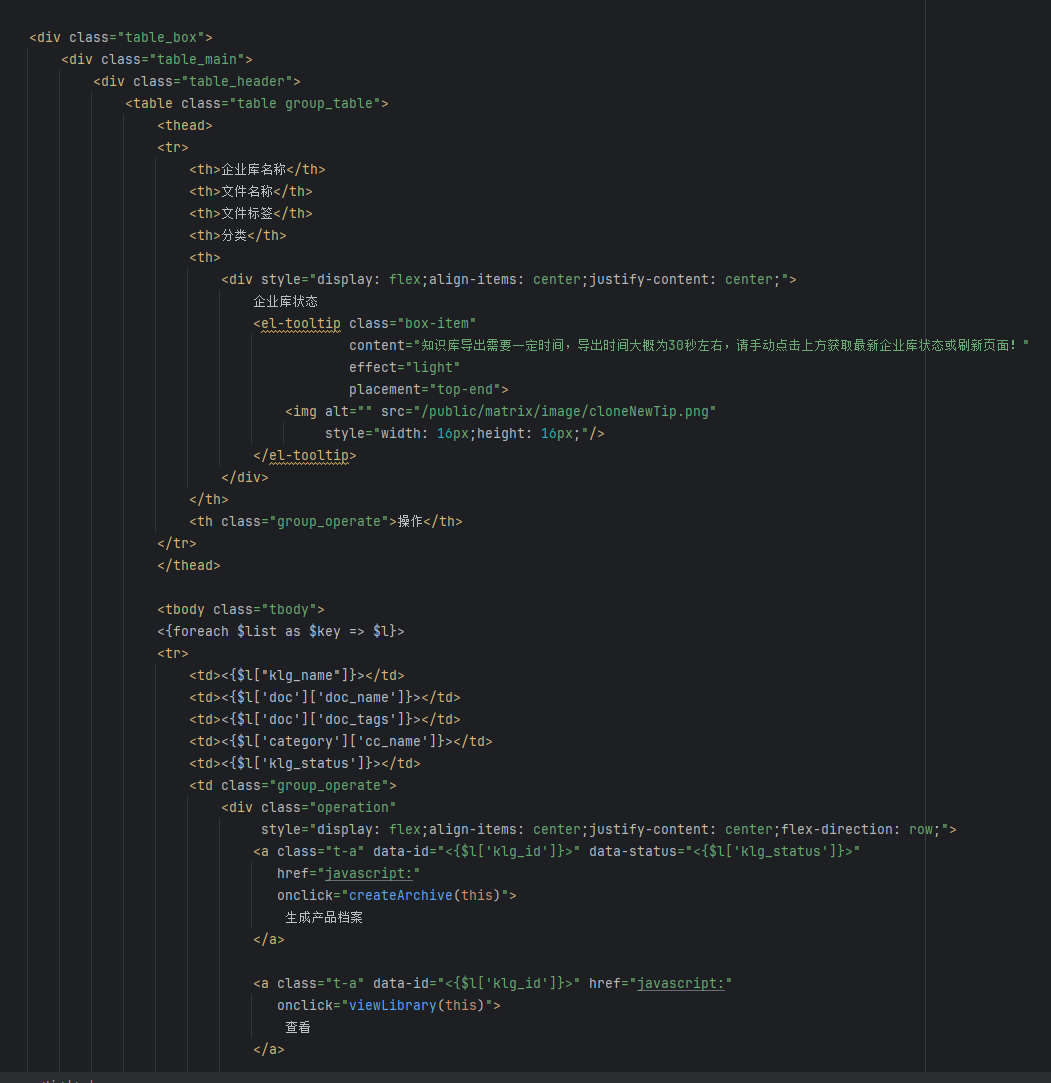Image resolution: width=1051 pixels, height=1083 pixels.
Task: Click the td doc_tags line
Action: tap(325, 720)
